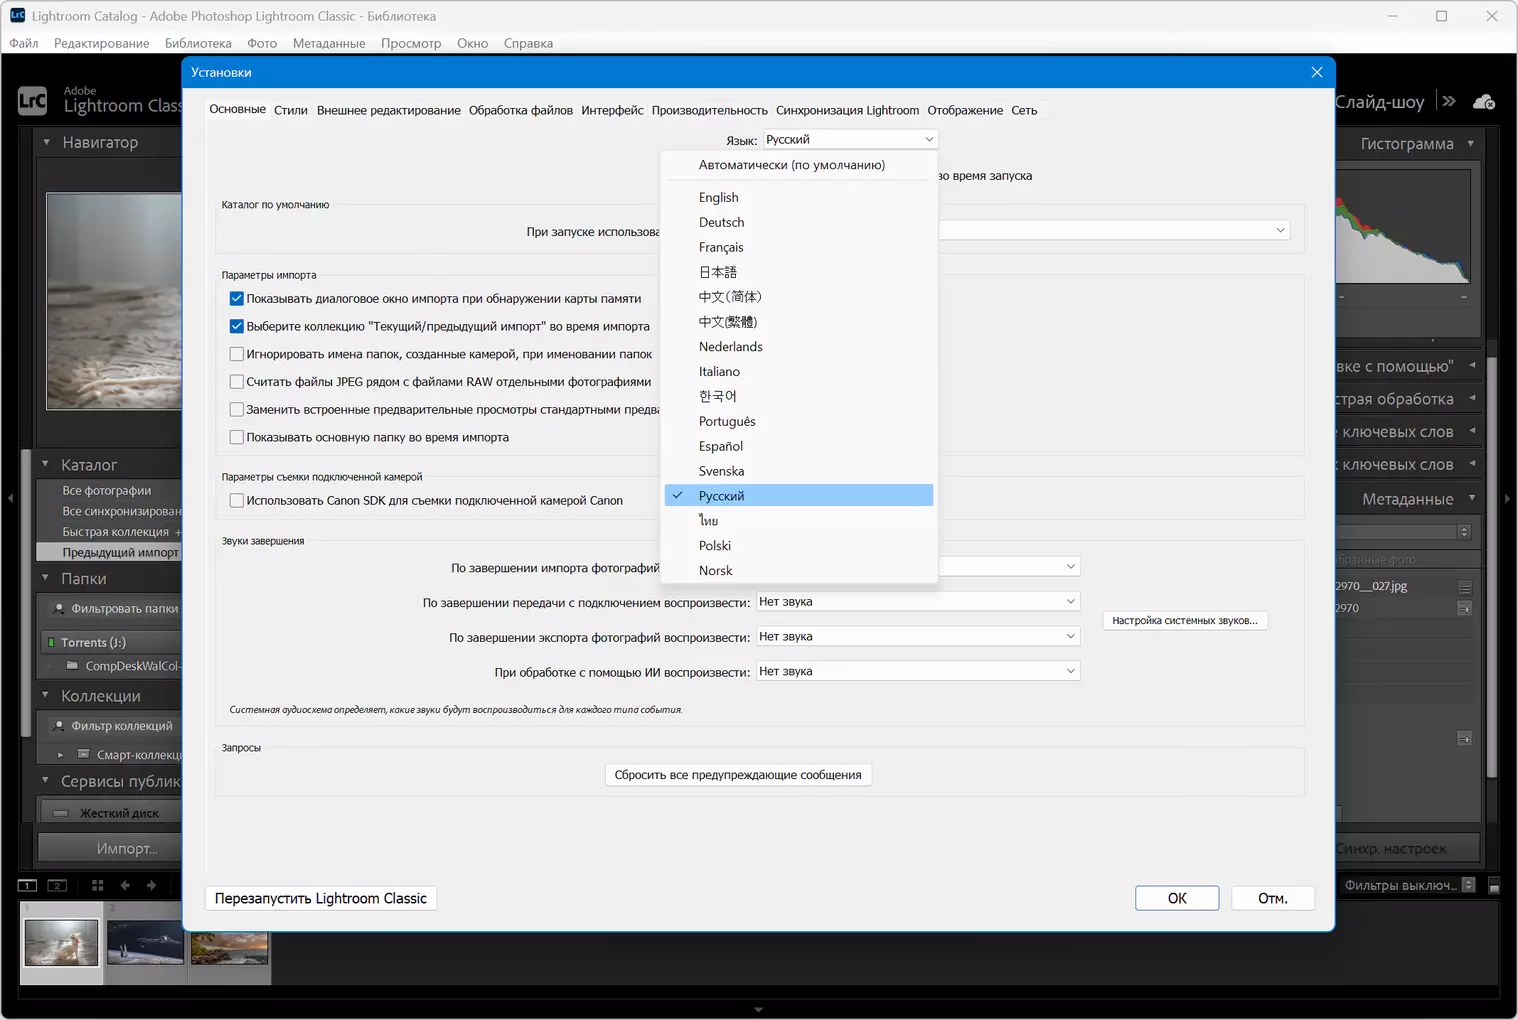Collapse the Навигатор panel
The width and height of the screenshot is (1518, 1020).
[46, 142]
